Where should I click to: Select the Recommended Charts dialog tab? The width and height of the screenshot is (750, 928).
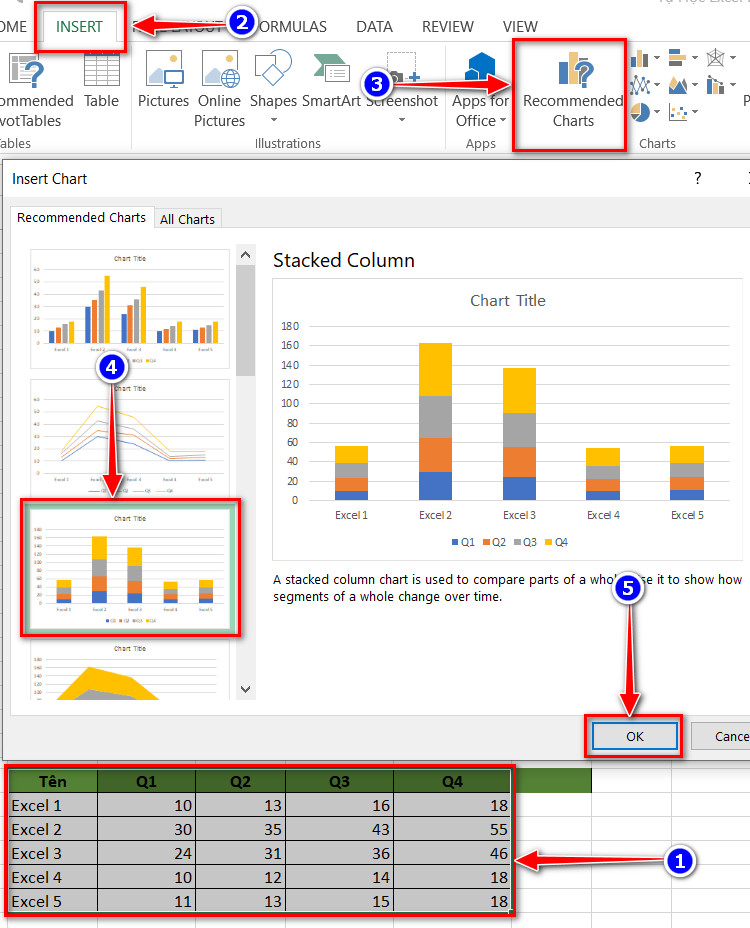click(x=81, y=217)
